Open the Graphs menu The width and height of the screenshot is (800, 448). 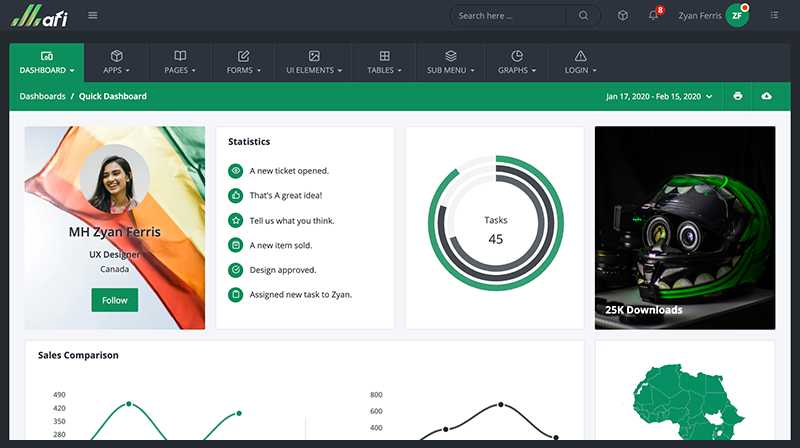[x=517, y=62]
